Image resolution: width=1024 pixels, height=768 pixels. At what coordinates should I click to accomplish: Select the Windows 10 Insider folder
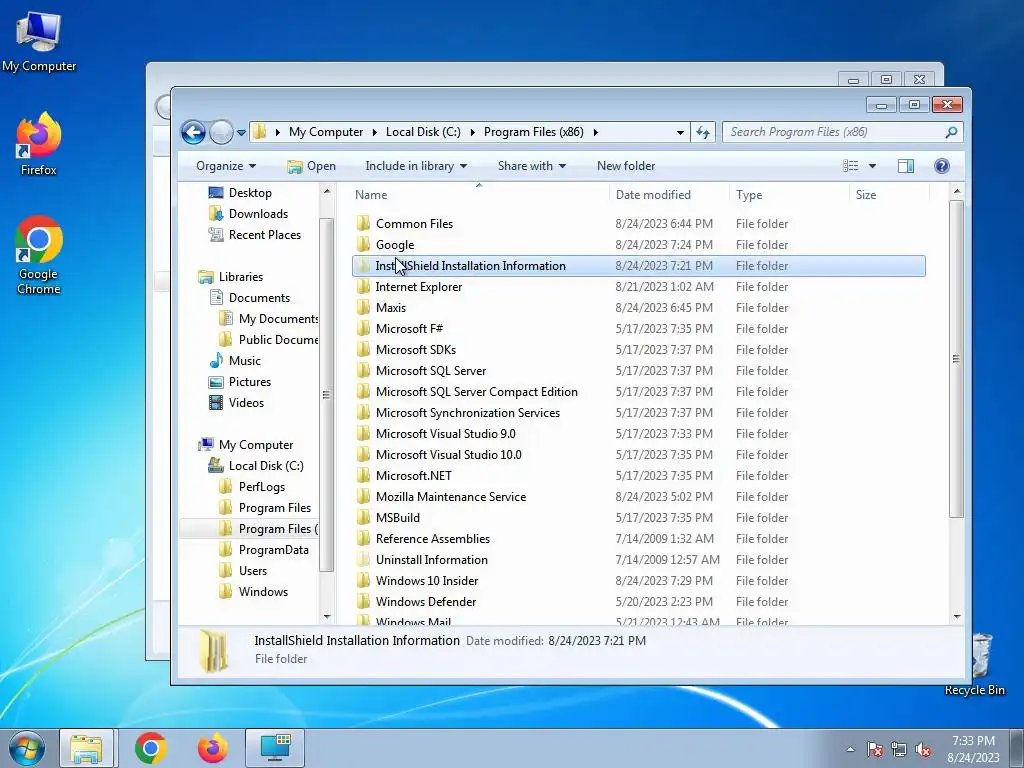pyautogui.click(x=427, y=581)
